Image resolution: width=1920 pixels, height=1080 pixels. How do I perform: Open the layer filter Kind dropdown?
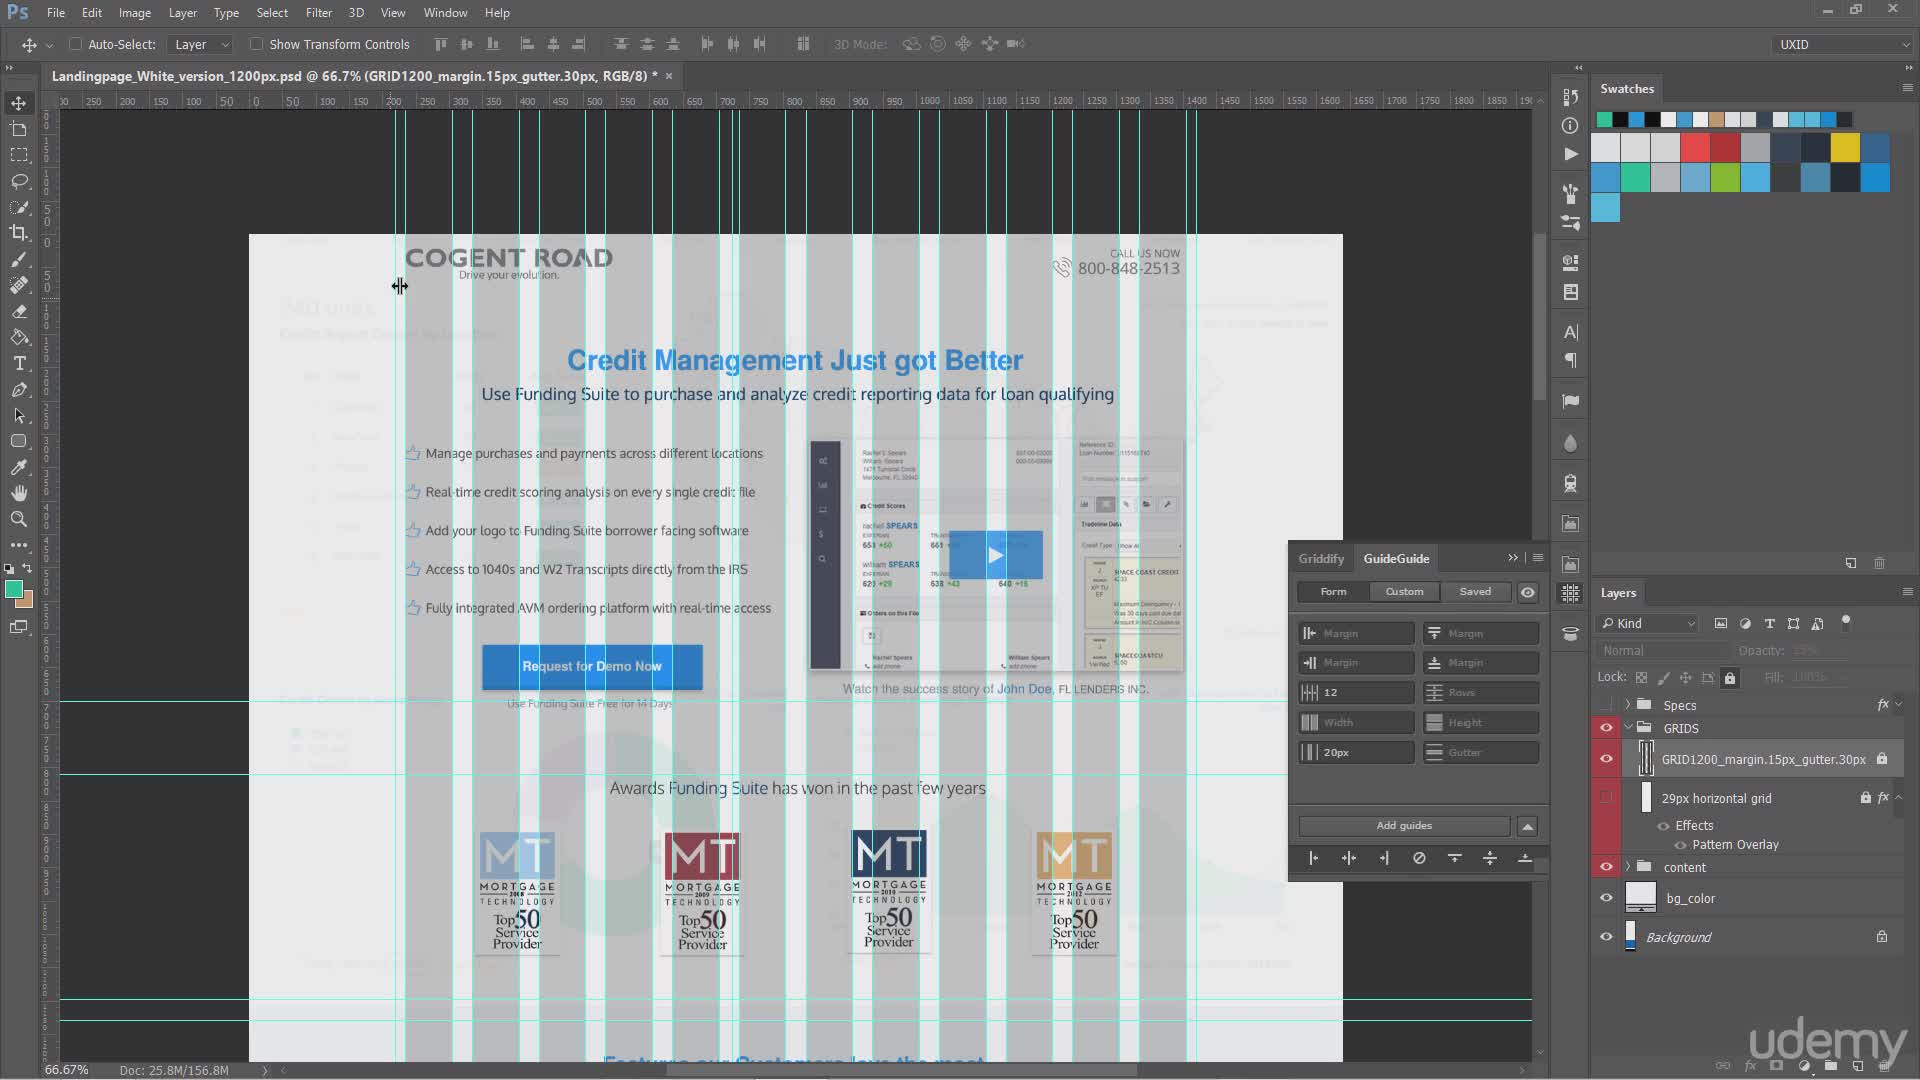(1648, 623)
